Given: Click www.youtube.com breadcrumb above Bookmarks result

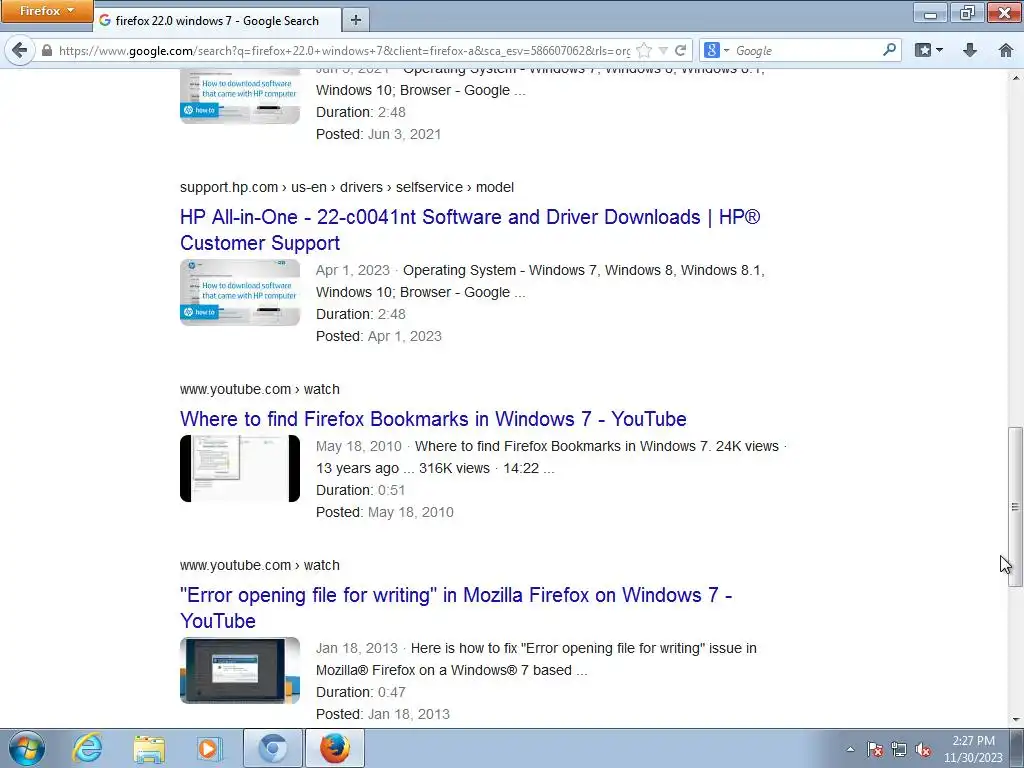Looking at the screenshot, I should [x=260, y=389].
